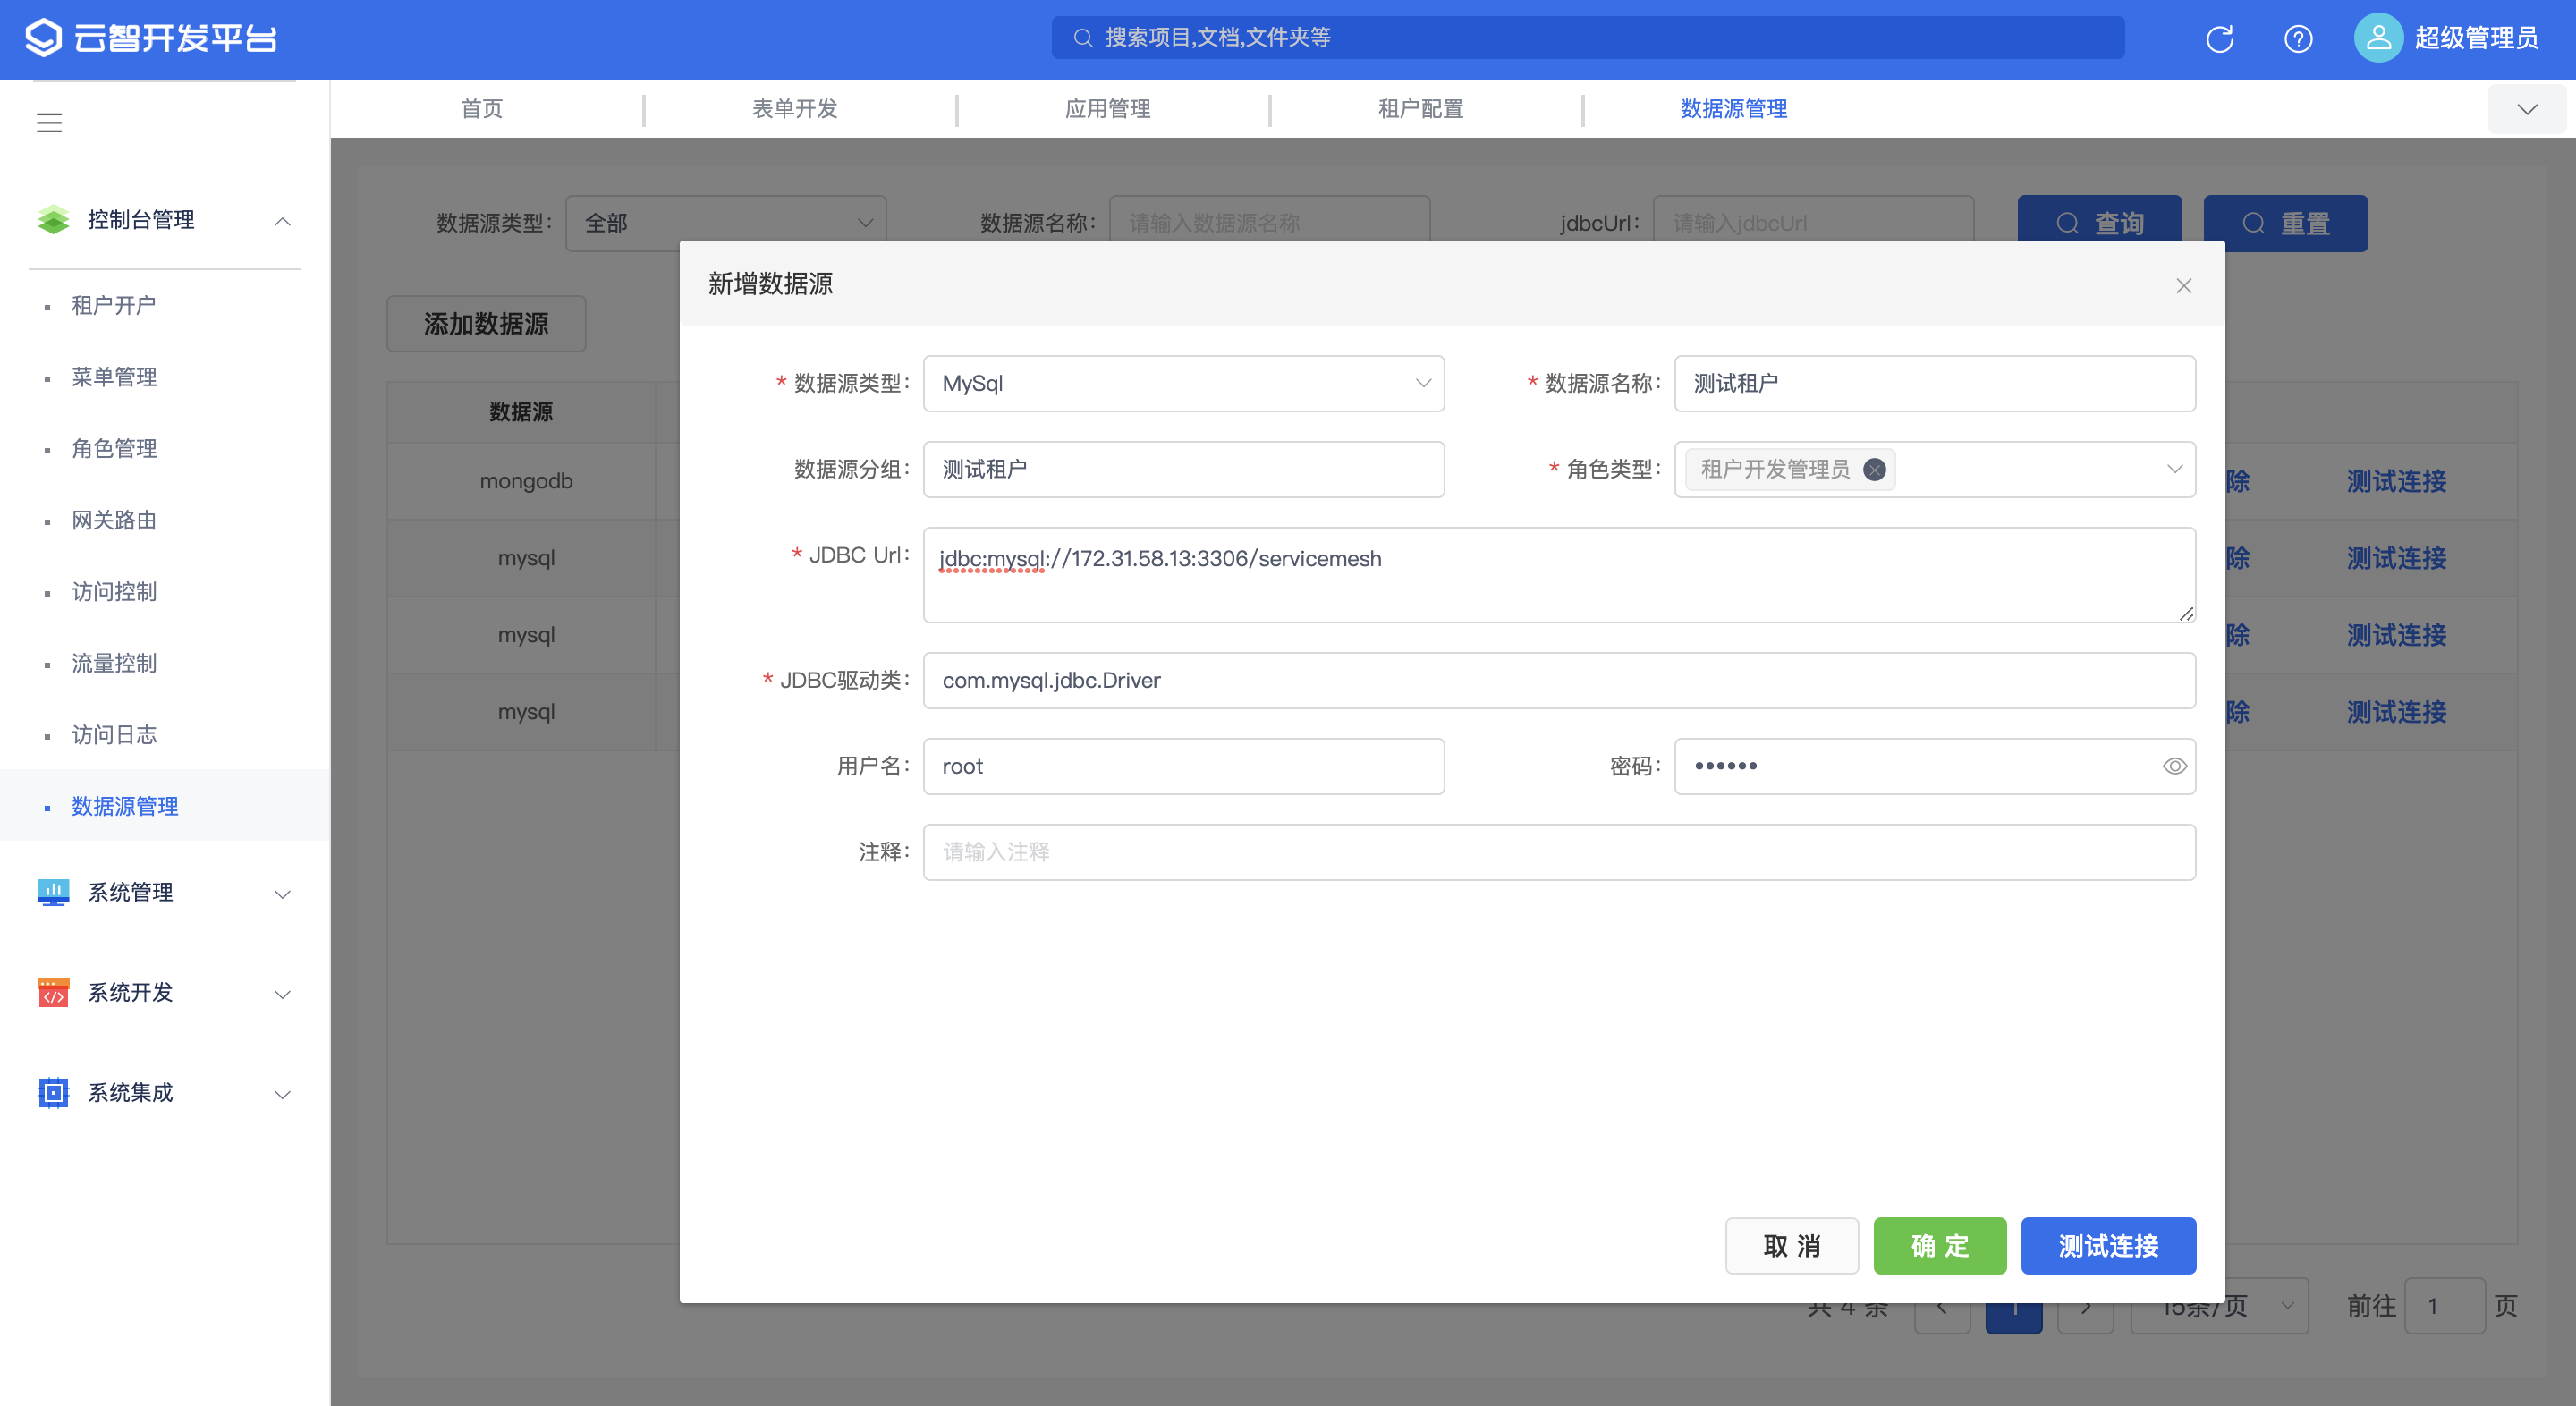Click the 控制台管理 green layers icon

53,219
